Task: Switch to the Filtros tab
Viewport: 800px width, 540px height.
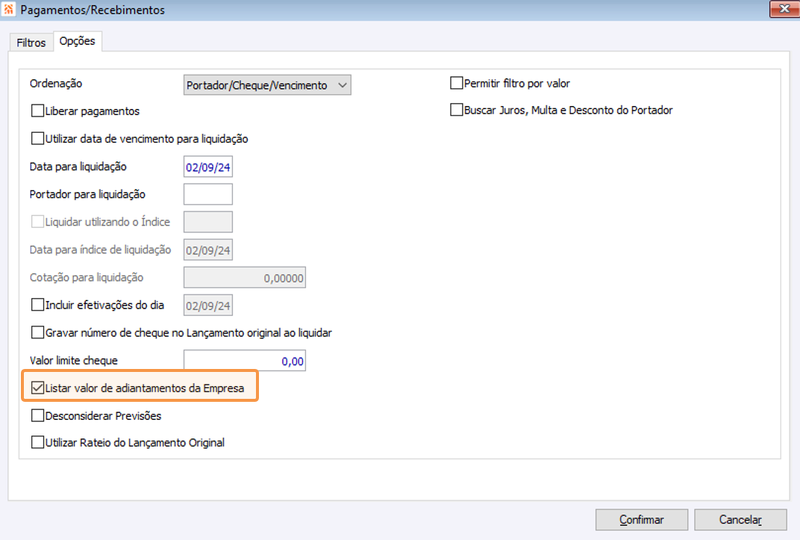Action: click(31, 42)
